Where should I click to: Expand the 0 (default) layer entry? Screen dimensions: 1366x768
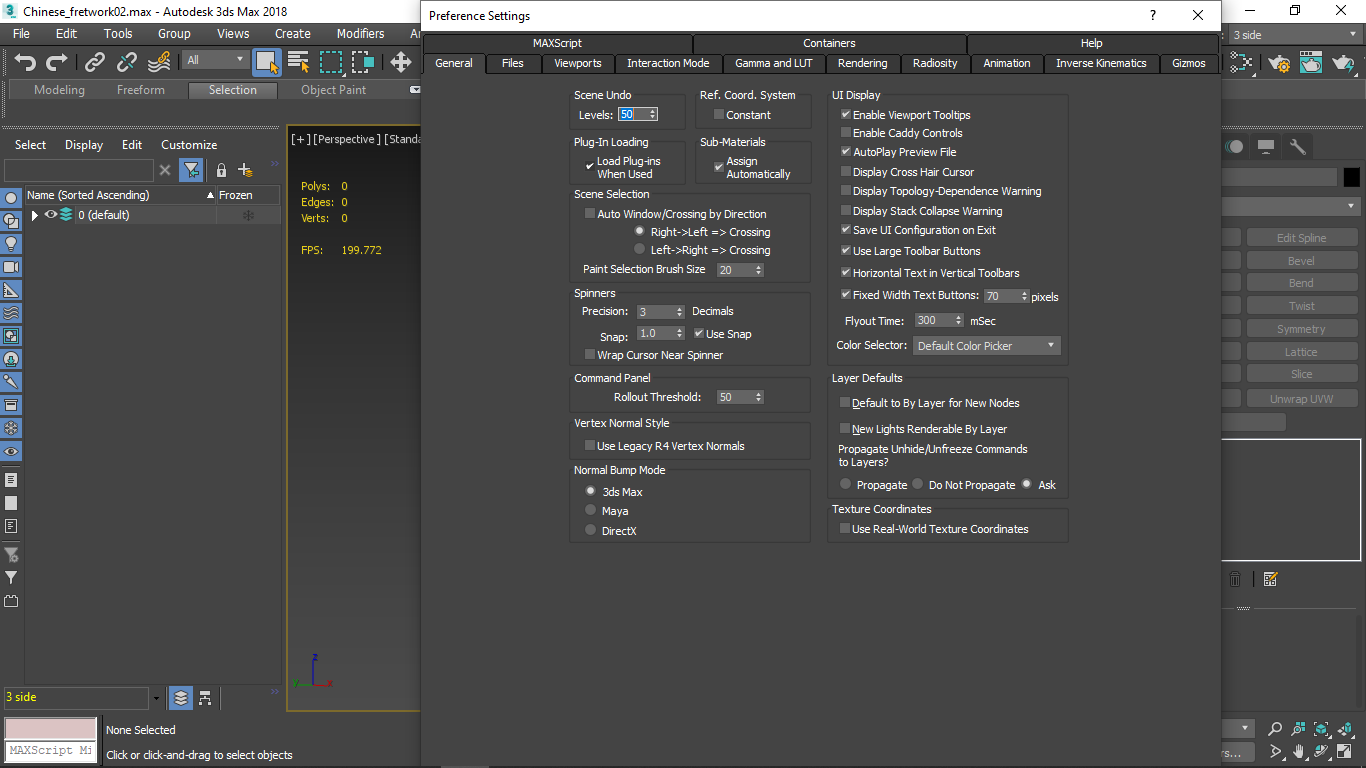[x=33, y=214]
